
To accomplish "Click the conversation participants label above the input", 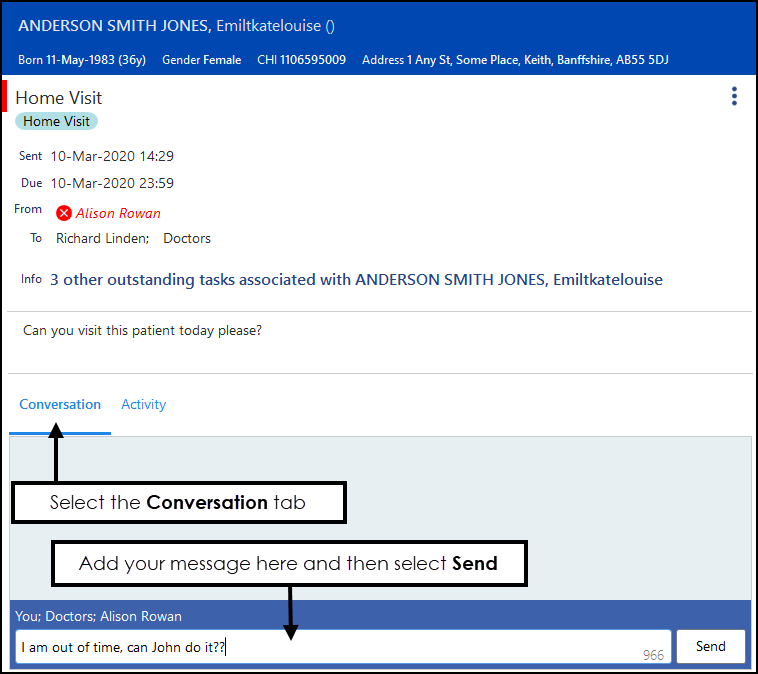I will click(x=98, y=616).
